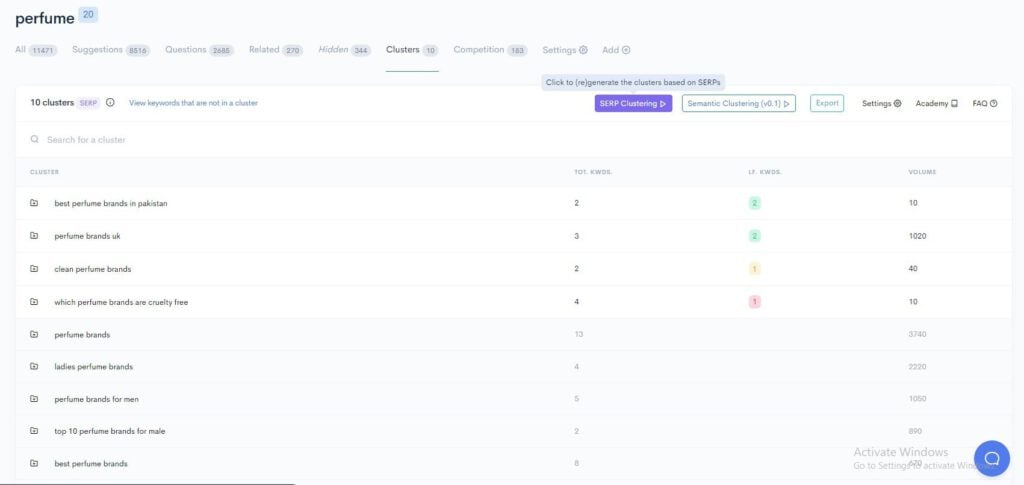1024x485 pixels.
Task: Click the search magnifier icon
Action: pos(35,140)
